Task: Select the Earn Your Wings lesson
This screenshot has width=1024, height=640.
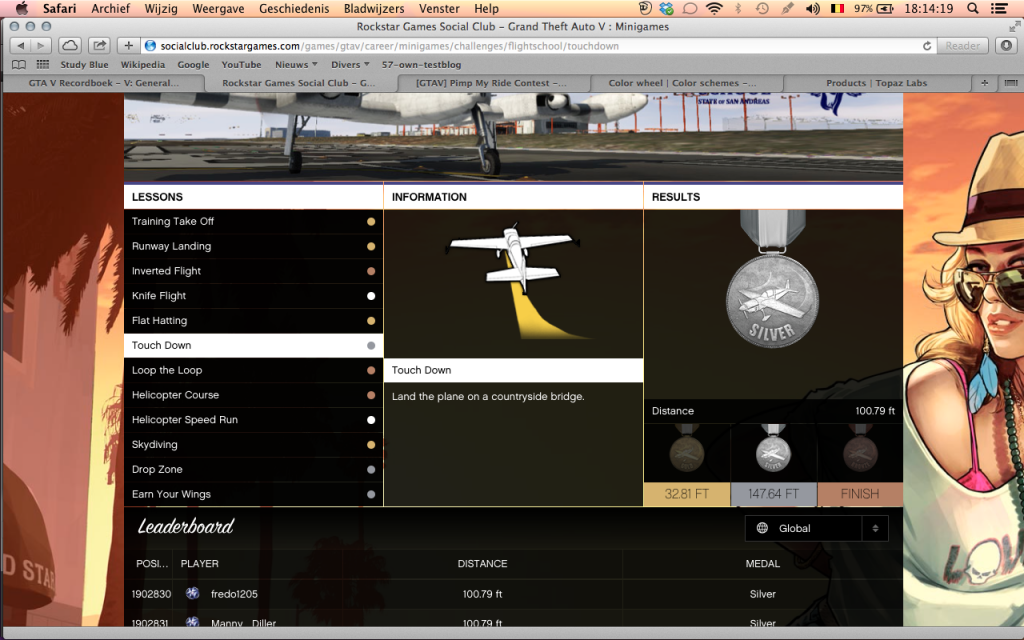Action: (x=253, y=494)
